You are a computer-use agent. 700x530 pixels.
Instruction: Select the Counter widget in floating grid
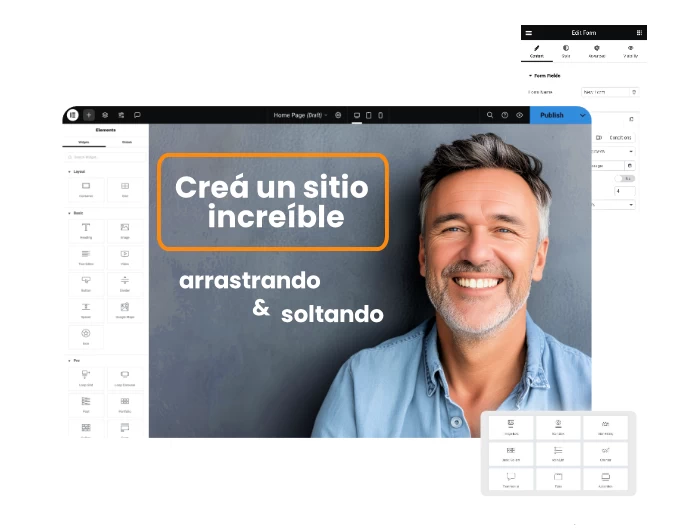point(605,454)
